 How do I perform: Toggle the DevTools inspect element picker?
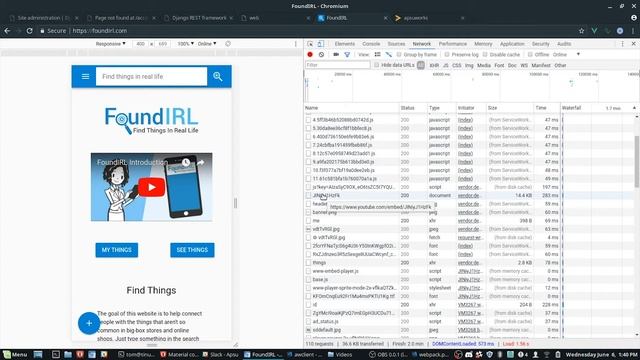click(x=310, y=44)
